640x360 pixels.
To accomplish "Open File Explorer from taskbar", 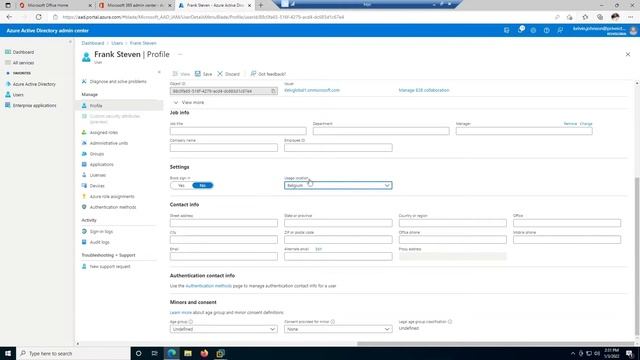I will point(188,353).
